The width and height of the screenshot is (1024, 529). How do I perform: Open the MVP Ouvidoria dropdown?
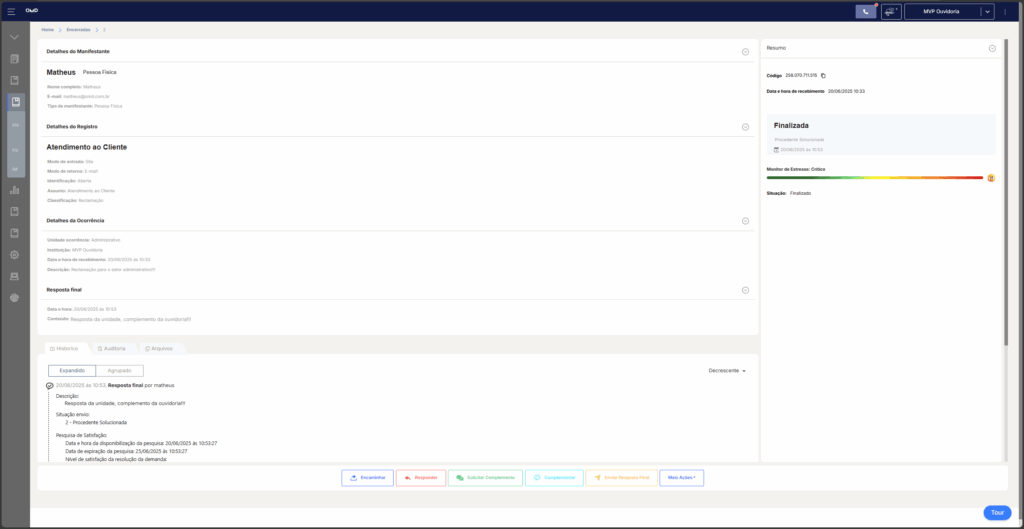[x=949, y=11]
